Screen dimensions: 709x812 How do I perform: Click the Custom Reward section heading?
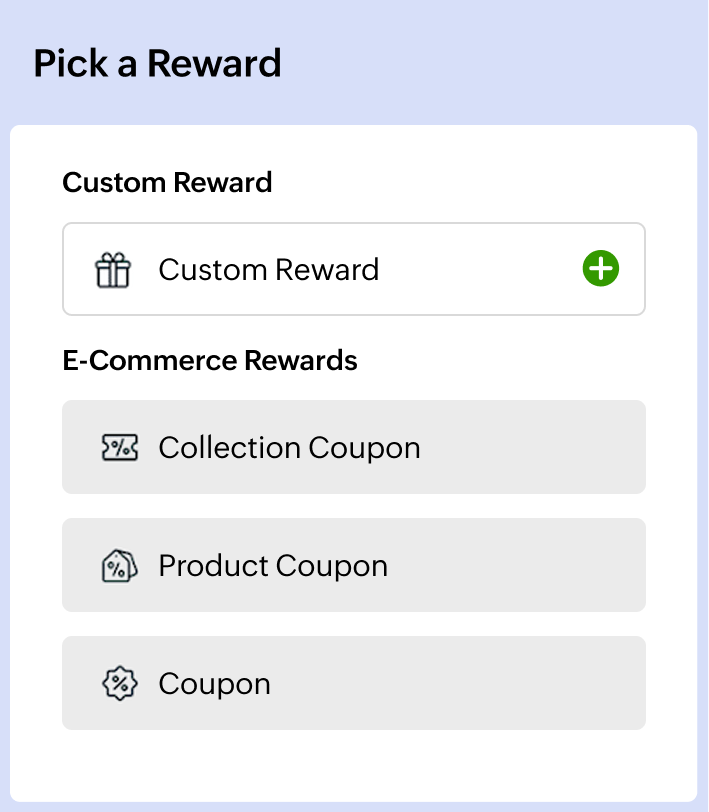tap(167, 183)
